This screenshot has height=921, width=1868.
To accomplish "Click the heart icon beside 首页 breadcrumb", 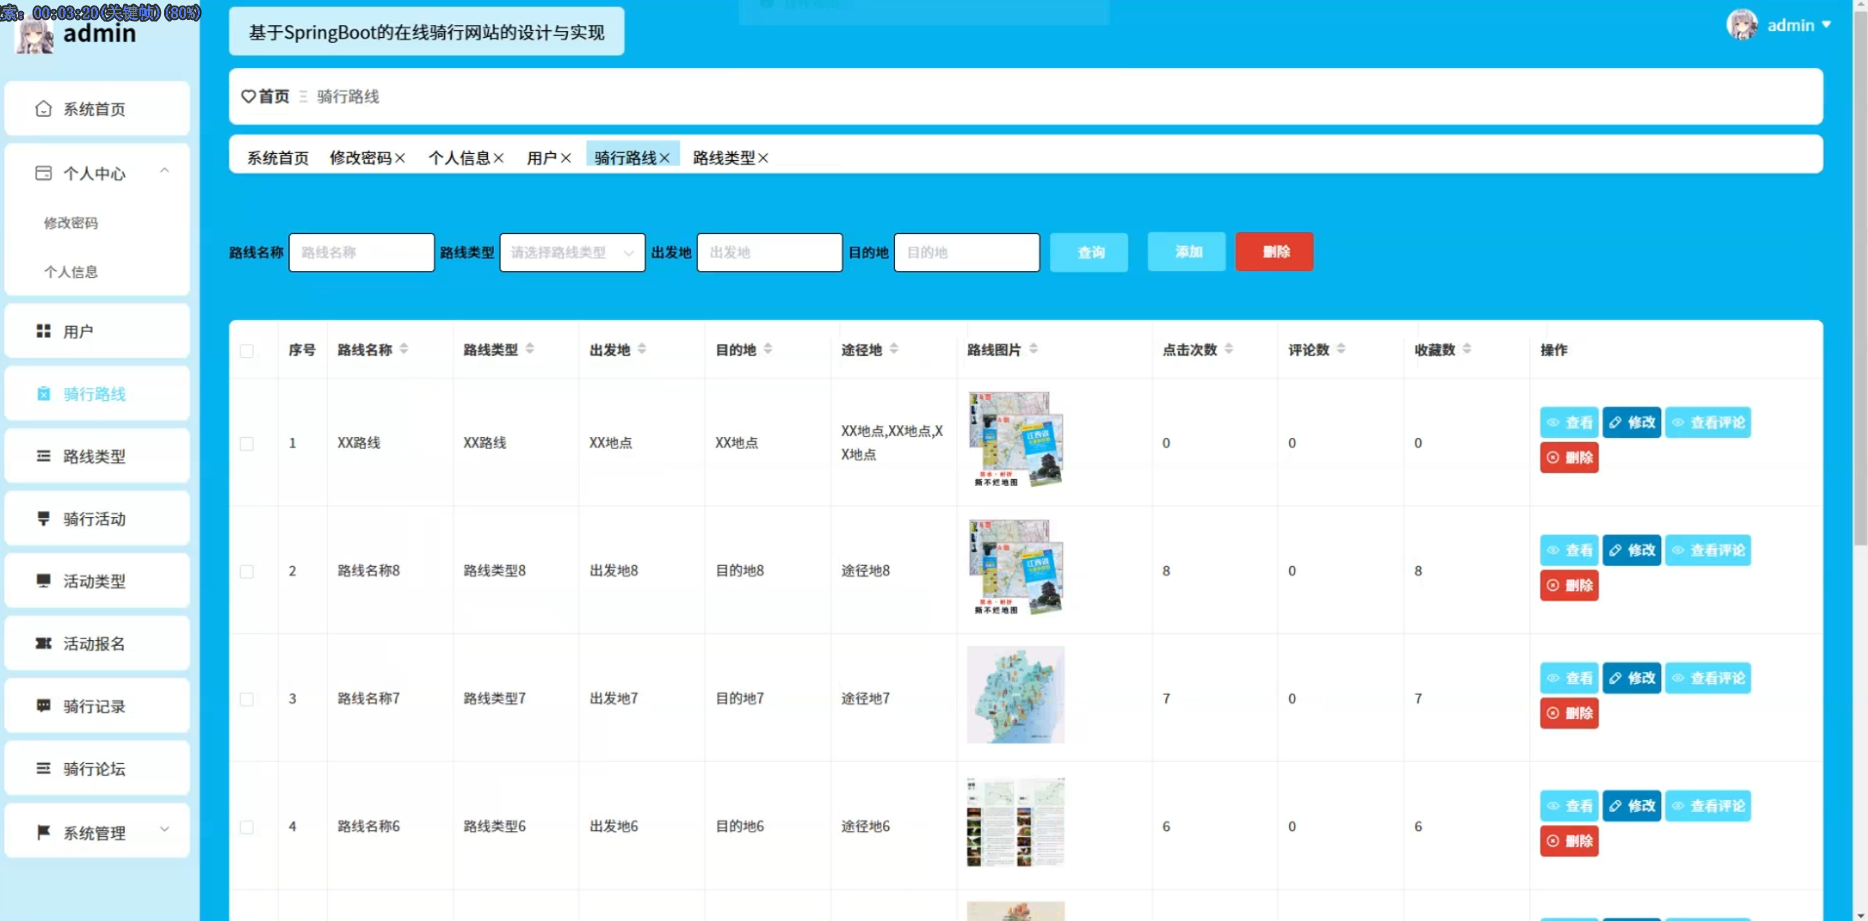I will coord(248,97).
